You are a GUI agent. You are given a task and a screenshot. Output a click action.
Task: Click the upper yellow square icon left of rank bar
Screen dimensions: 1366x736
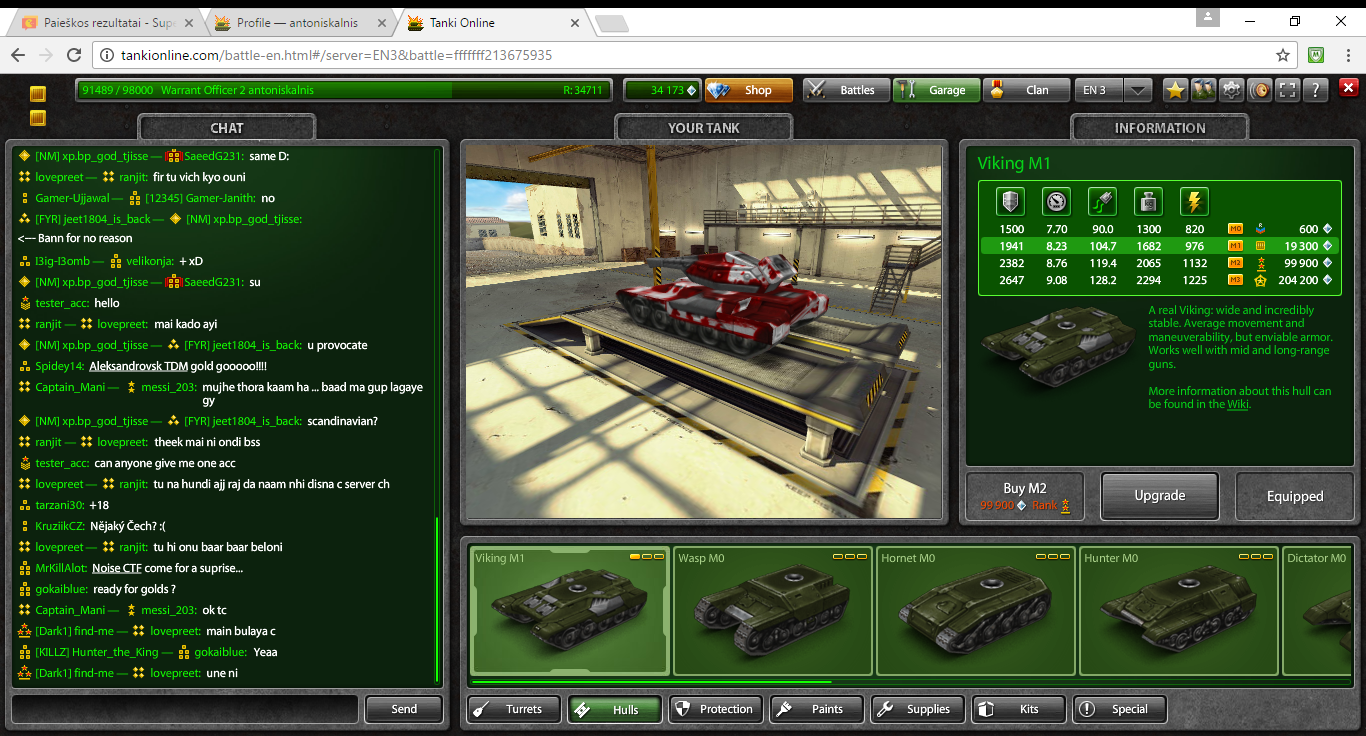point(37,95)
